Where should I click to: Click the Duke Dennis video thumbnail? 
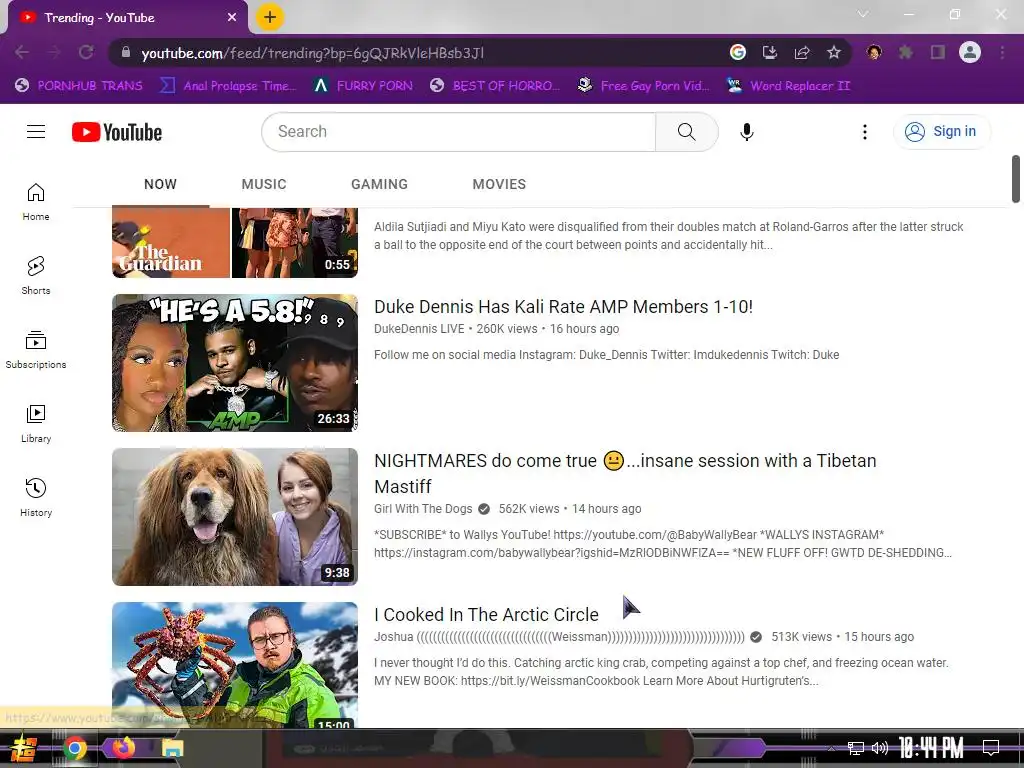coord(235,362)
